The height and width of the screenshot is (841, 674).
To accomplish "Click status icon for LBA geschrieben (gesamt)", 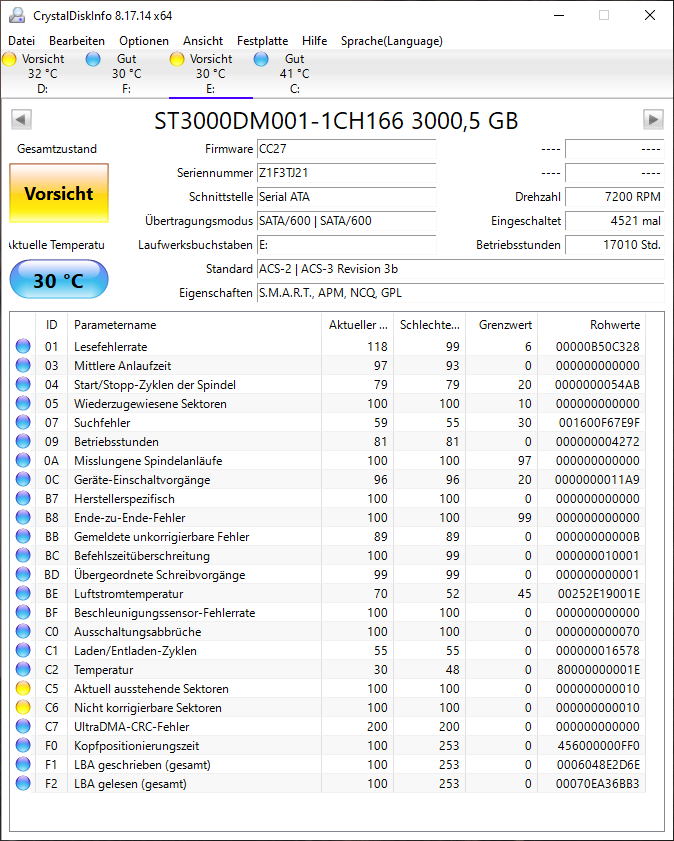I will click(23, 764).
